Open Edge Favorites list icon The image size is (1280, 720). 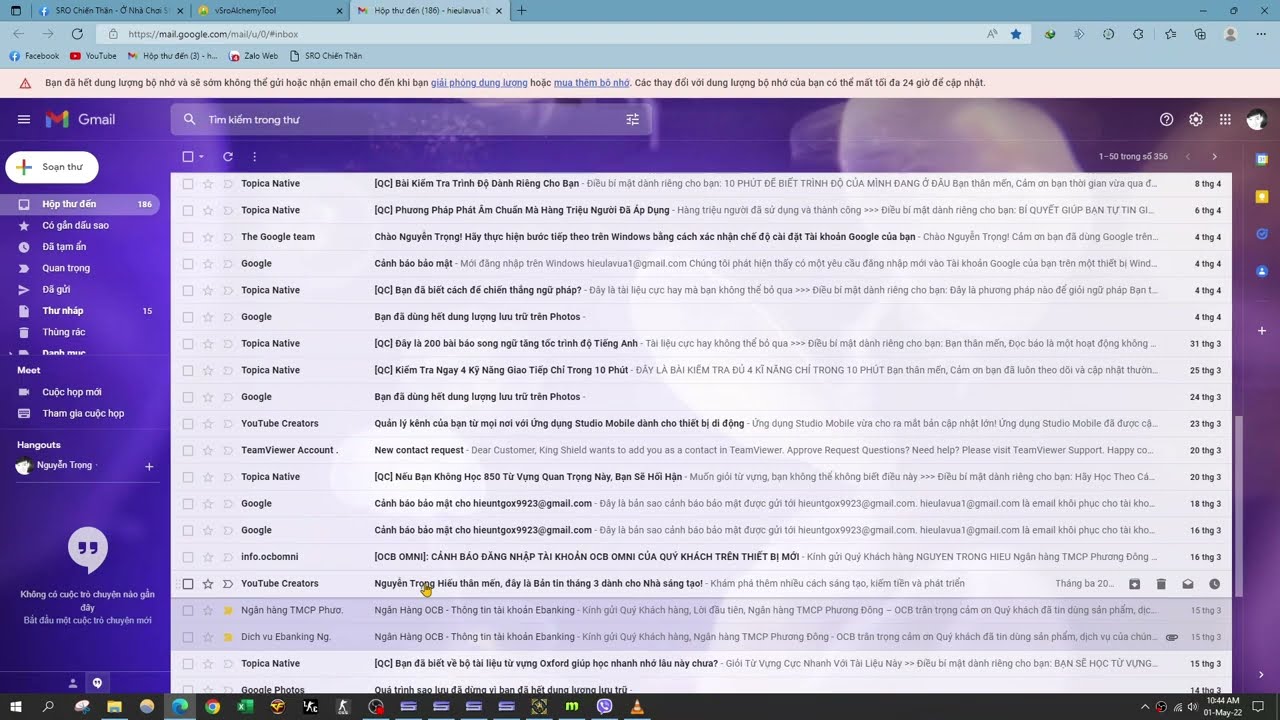[1170, 34]
